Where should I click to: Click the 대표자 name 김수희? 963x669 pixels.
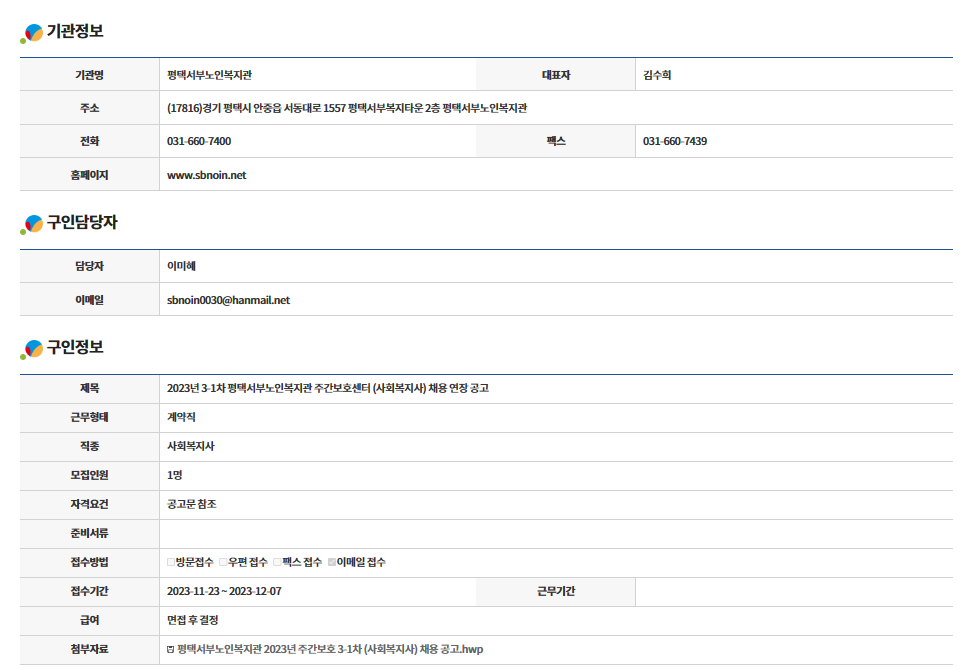pyautogui.click(x=658, y=75)
